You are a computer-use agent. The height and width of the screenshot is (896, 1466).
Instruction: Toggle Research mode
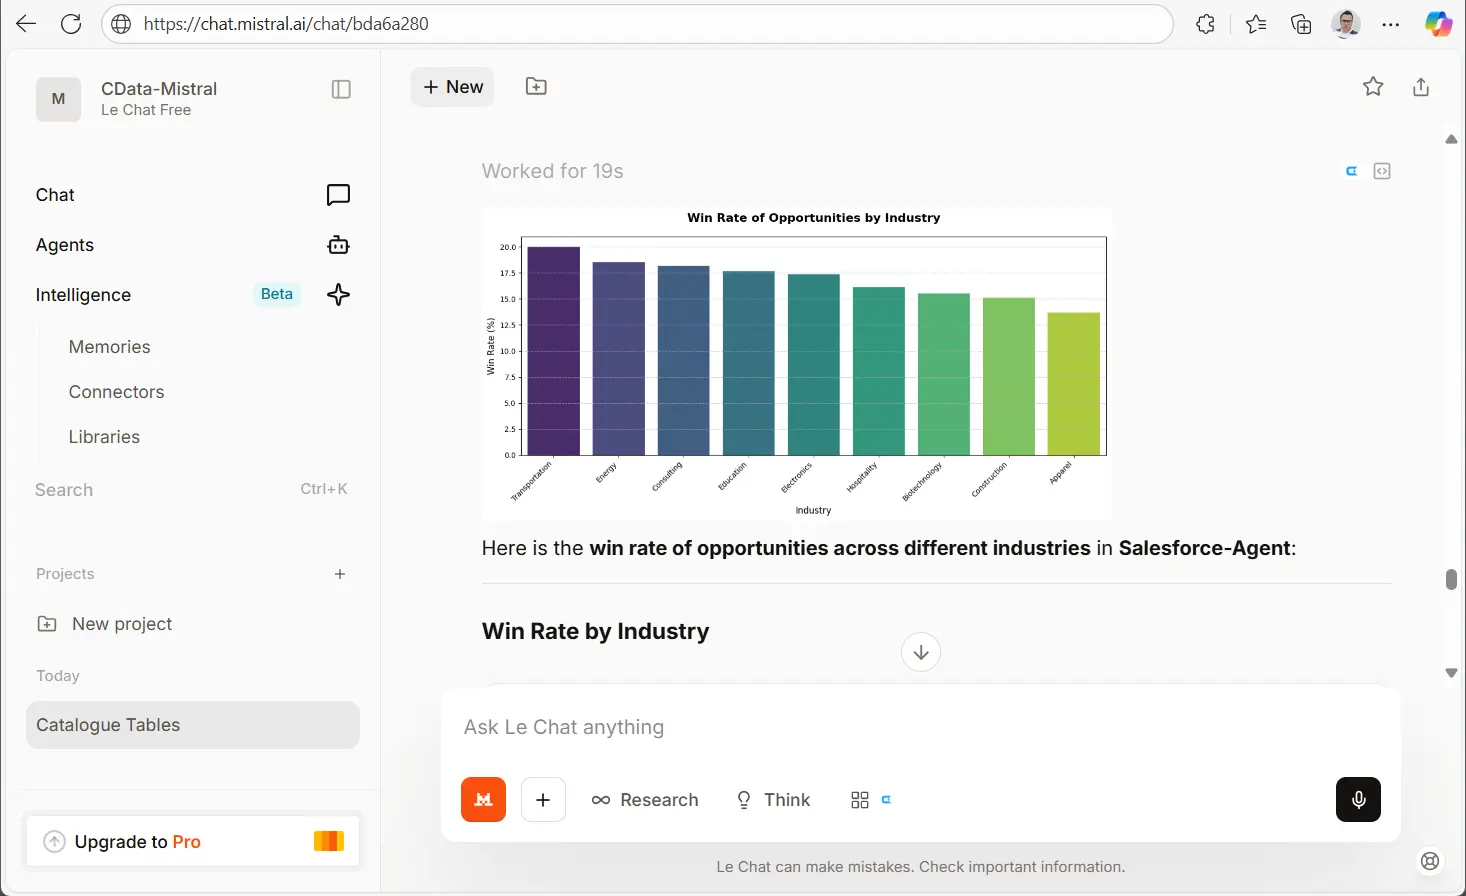[x=645, y=800]
